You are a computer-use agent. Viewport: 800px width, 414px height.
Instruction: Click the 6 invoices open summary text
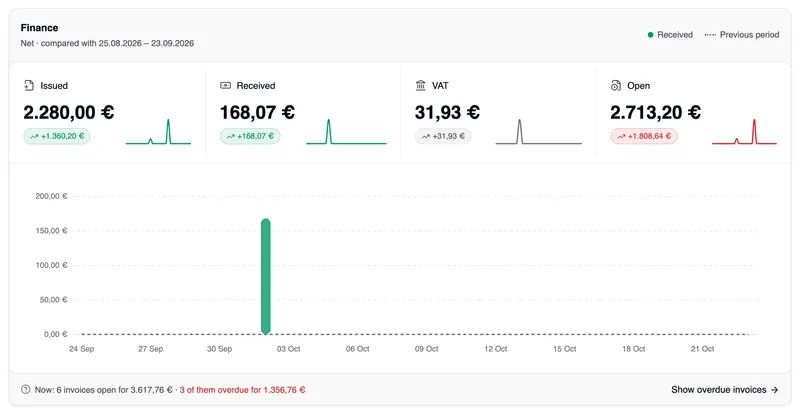coord(104,389)
